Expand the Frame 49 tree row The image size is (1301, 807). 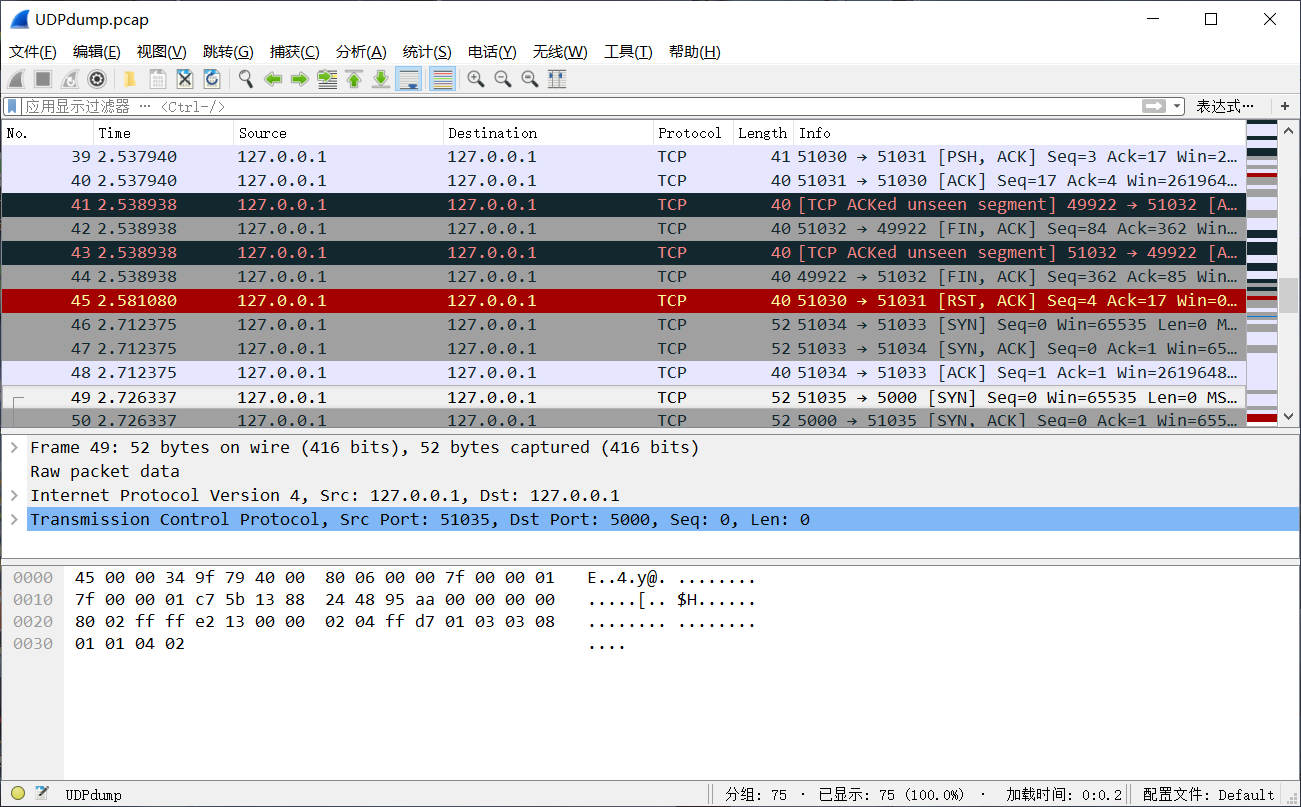pyautogui.click(x=15, y=447)
